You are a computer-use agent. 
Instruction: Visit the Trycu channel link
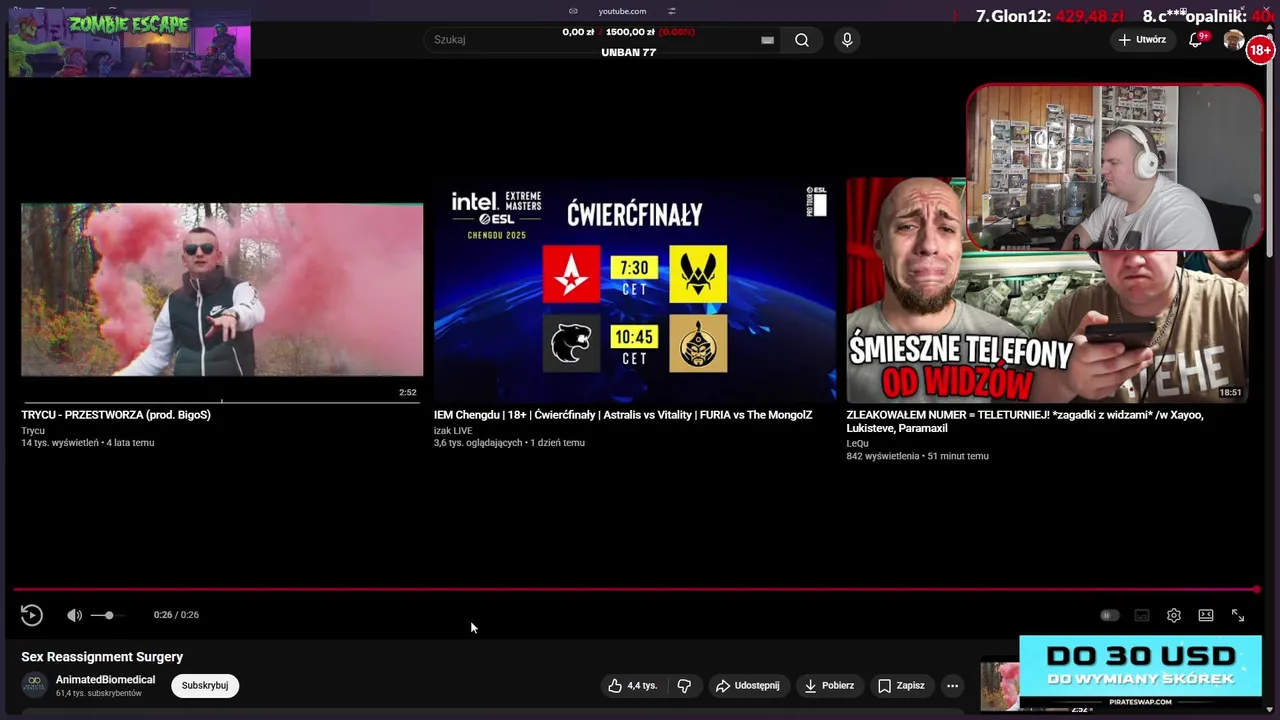tap(33, 431)
